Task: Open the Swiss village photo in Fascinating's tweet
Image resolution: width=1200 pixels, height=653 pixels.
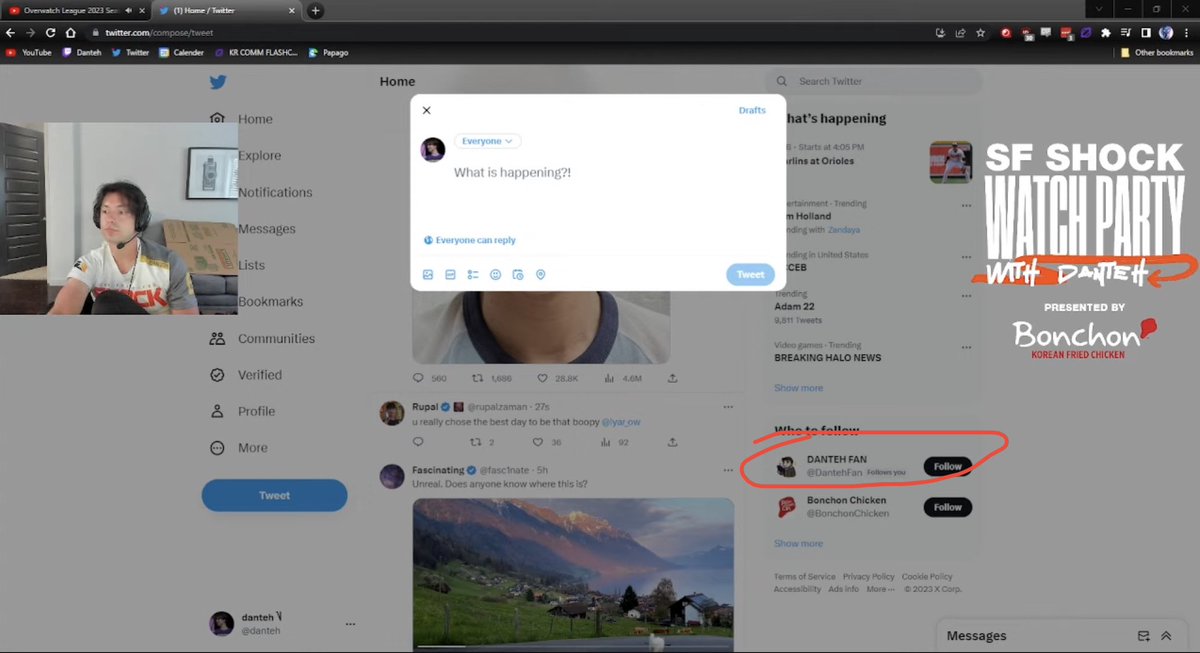Action: click(573, 575)
